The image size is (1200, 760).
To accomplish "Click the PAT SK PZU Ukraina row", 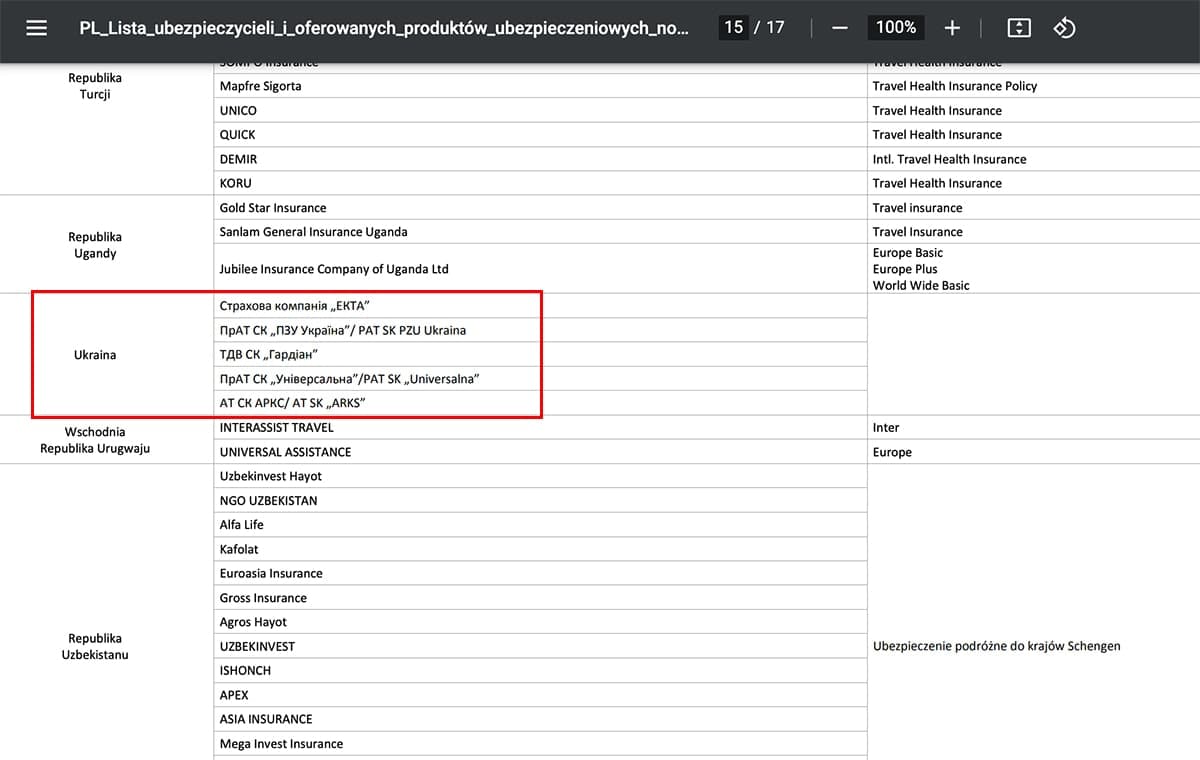I will click(540, 330).
